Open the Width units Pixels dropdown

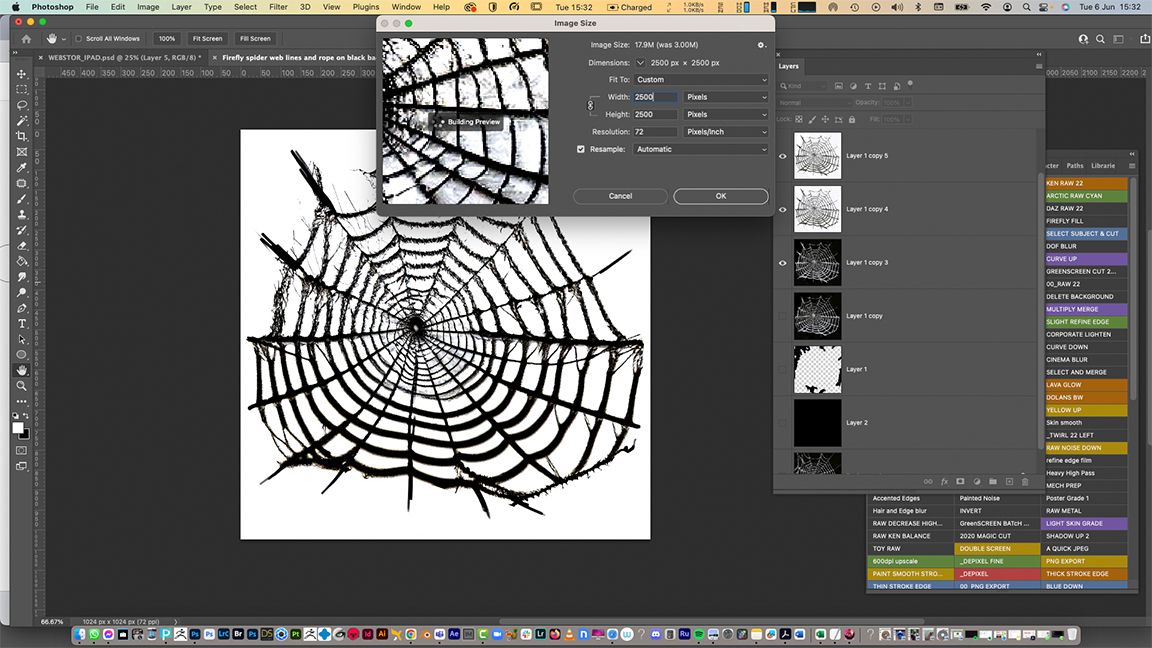(725, 97)
